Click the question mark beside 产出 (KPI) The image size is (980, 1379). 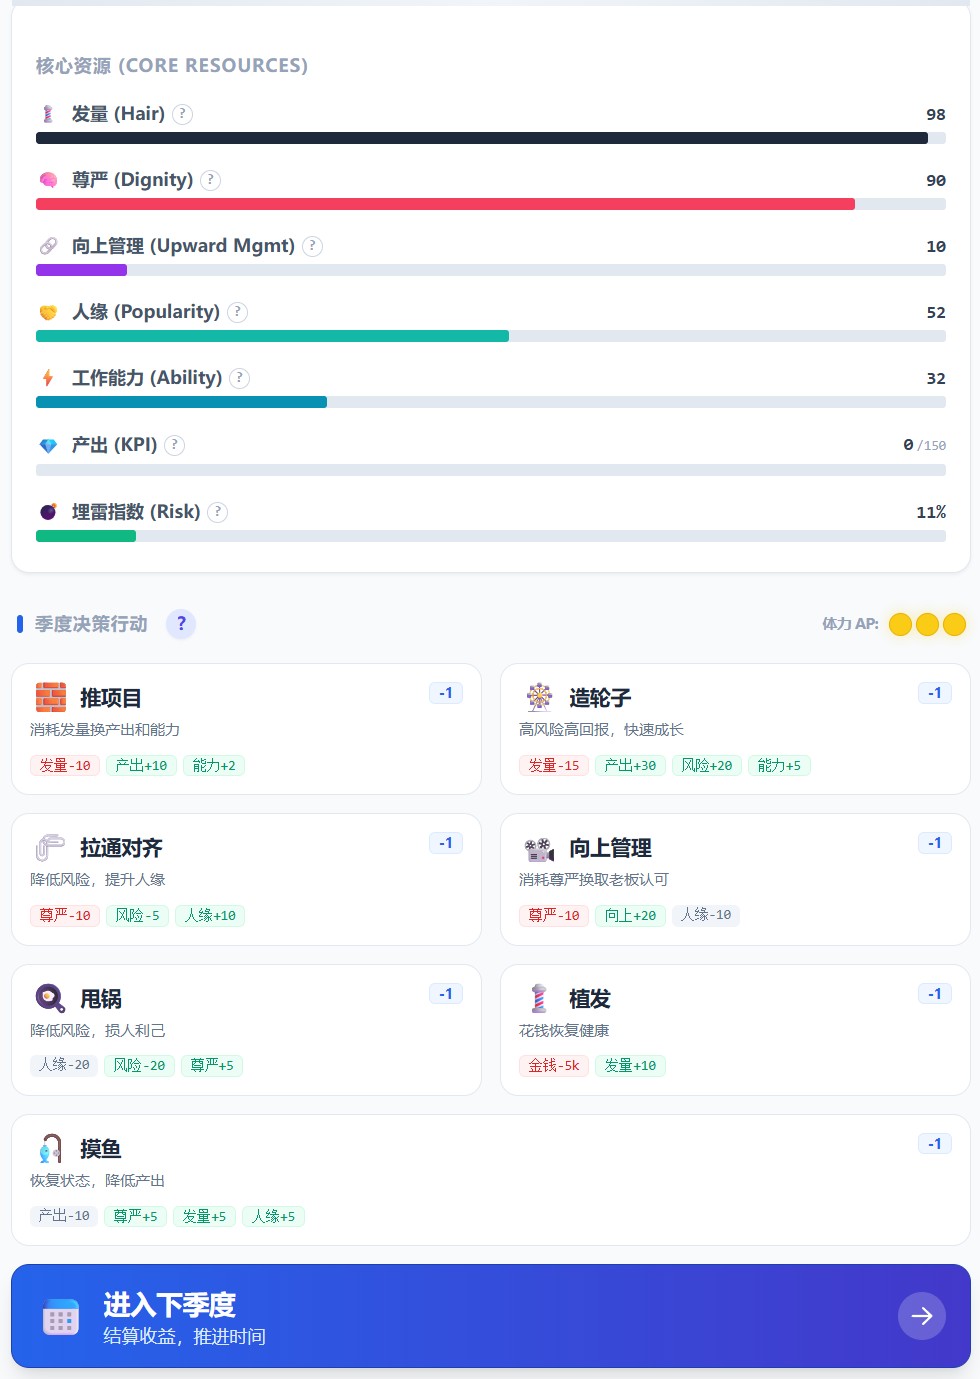[174, 445]
